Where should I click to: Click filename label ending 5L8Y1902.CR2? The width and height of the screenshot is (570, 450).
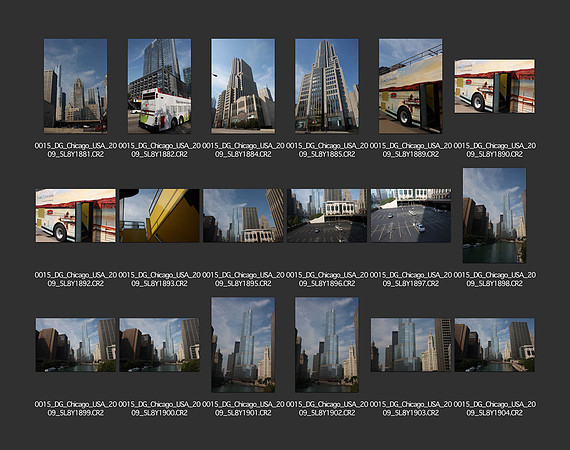327,409
